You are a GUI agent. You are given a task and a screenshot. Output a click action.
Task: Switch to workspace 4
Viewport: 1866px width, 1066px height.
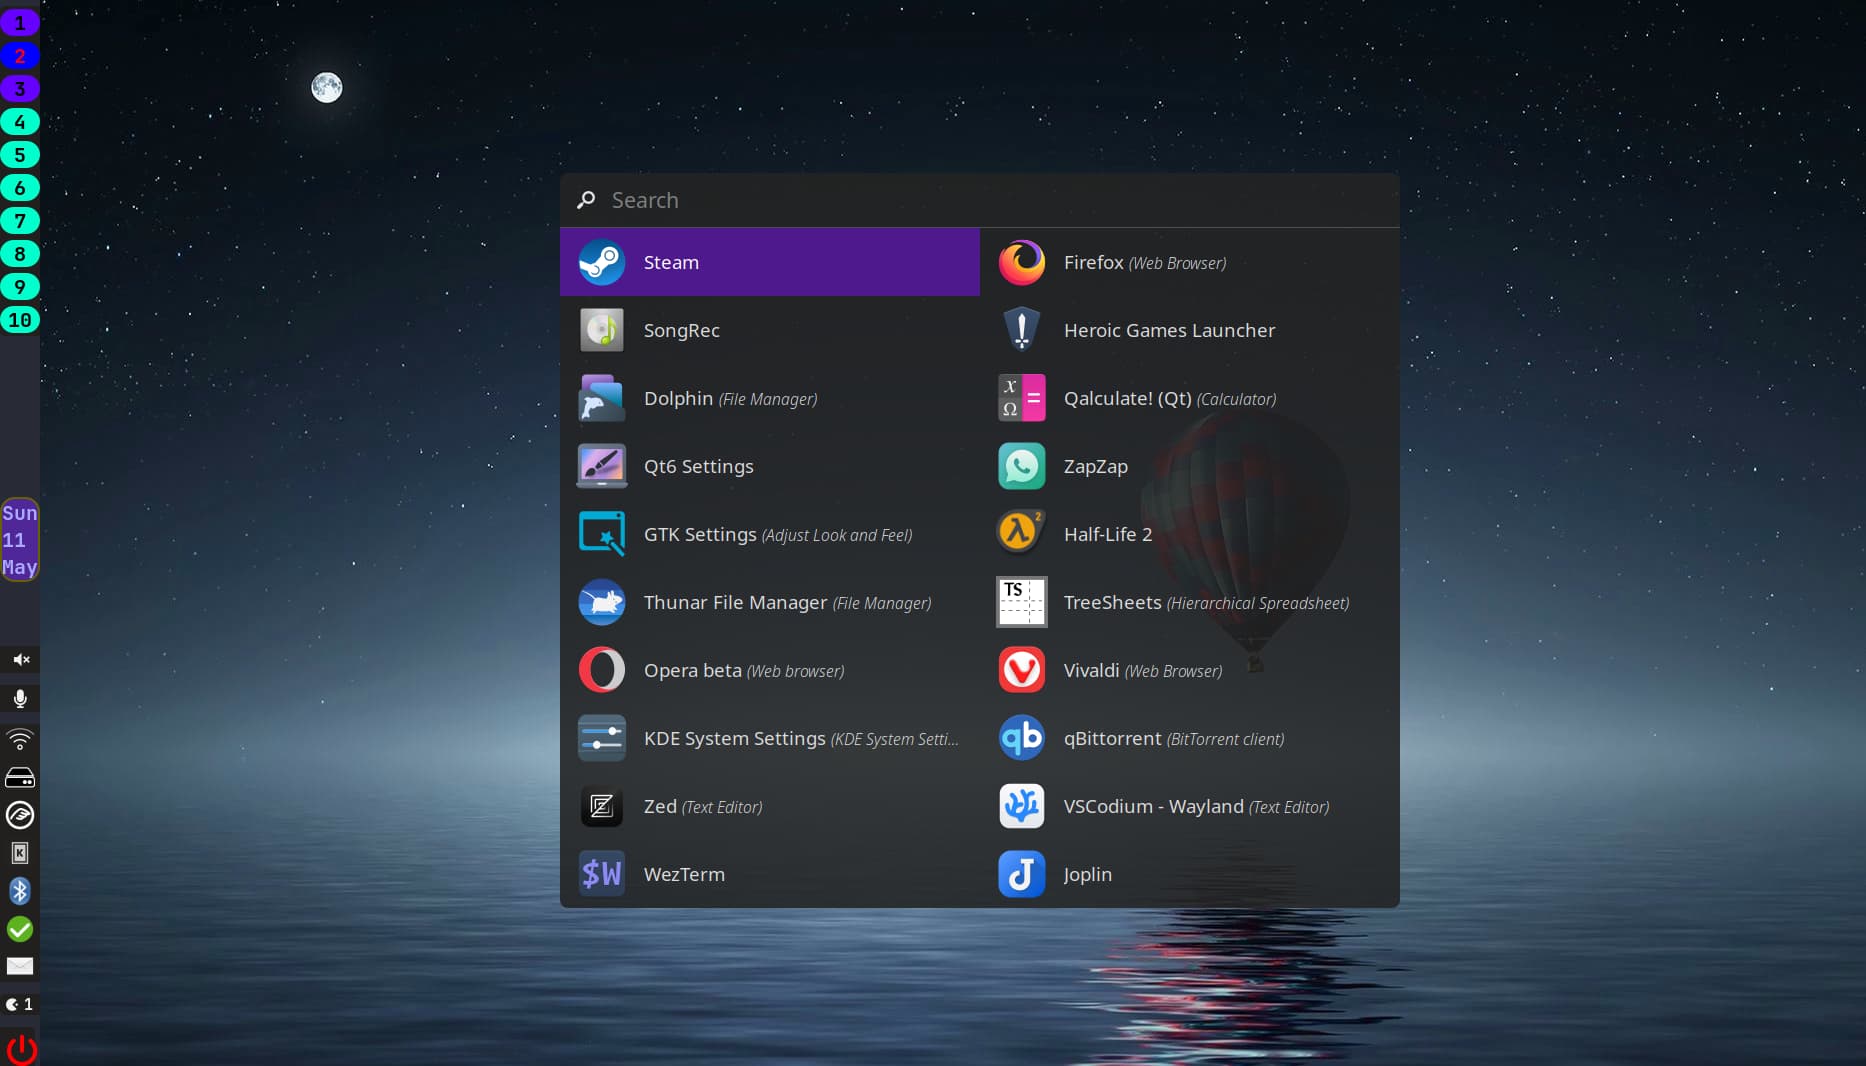point(20,122)
